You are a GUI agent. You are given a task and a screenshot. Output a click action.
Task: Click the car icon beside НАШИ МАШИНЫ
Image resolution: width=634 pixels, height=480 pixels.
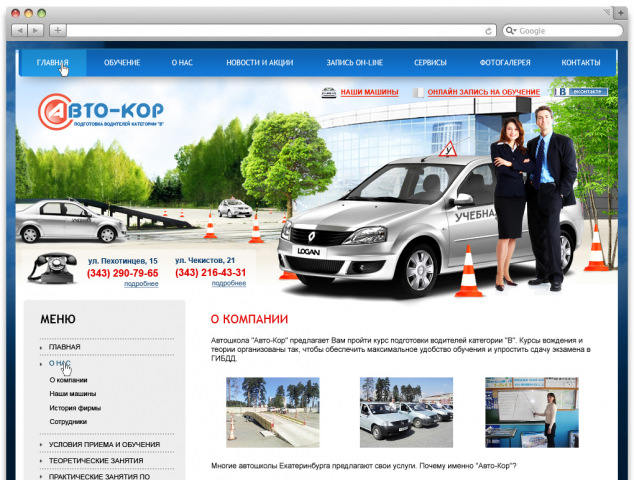pyautogui.click(x=329, y=93)
